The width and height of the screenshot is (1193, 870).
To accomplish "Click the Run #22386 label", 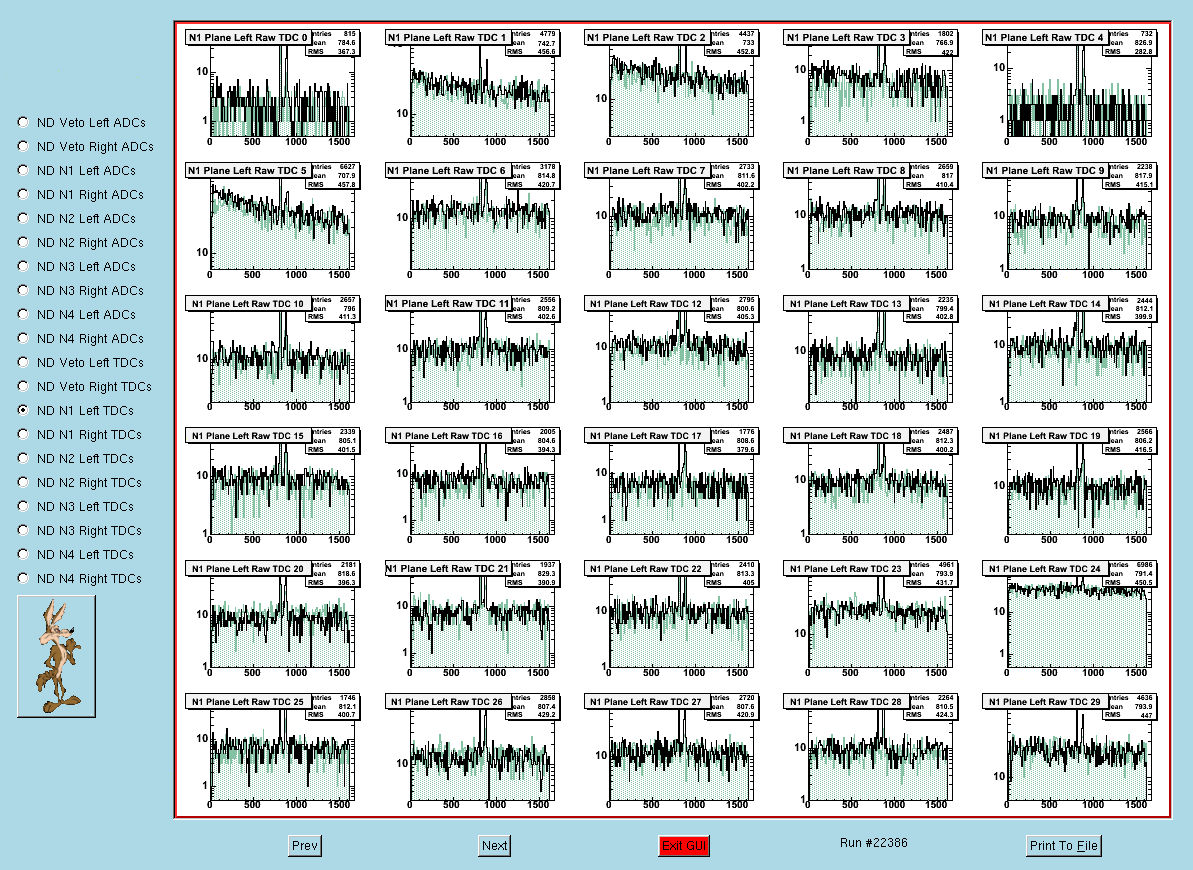I will [x=873, y=843].
